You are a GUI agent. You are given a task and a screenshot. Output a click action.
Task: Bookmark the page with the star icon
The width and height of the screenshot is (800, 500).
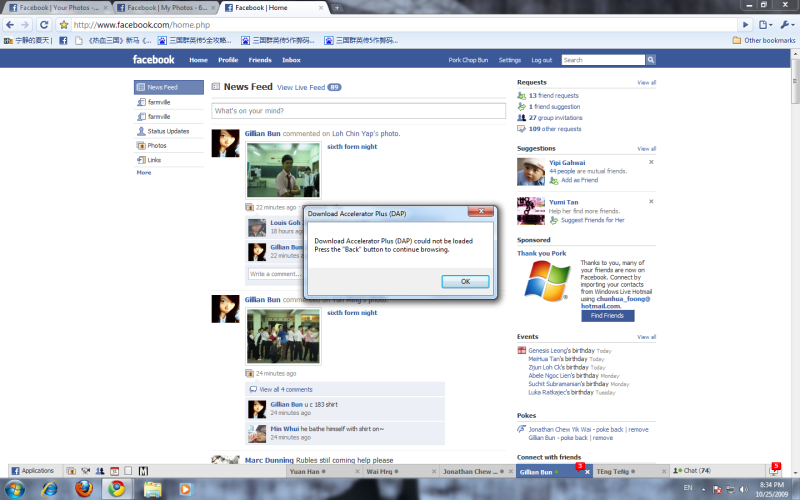point(64,24)
